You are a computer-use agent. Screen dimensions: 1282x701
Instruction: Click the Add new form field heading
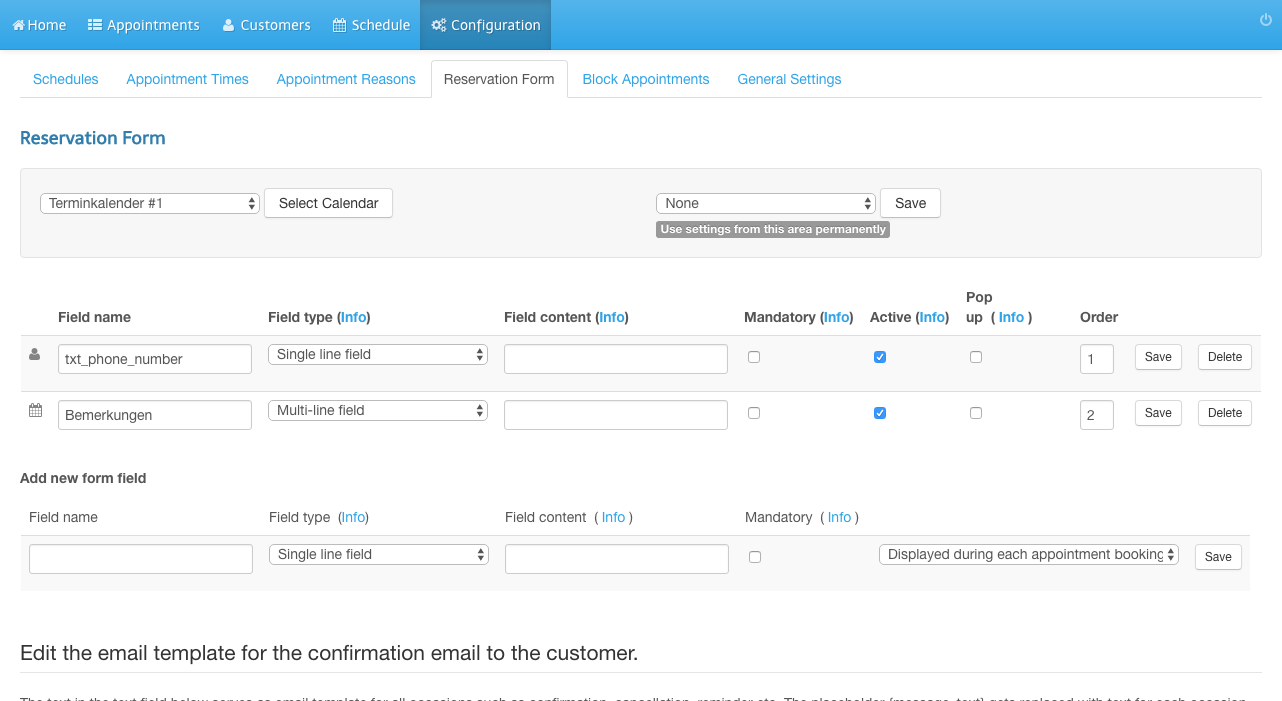pyautogui.click(x=83, y=478)
